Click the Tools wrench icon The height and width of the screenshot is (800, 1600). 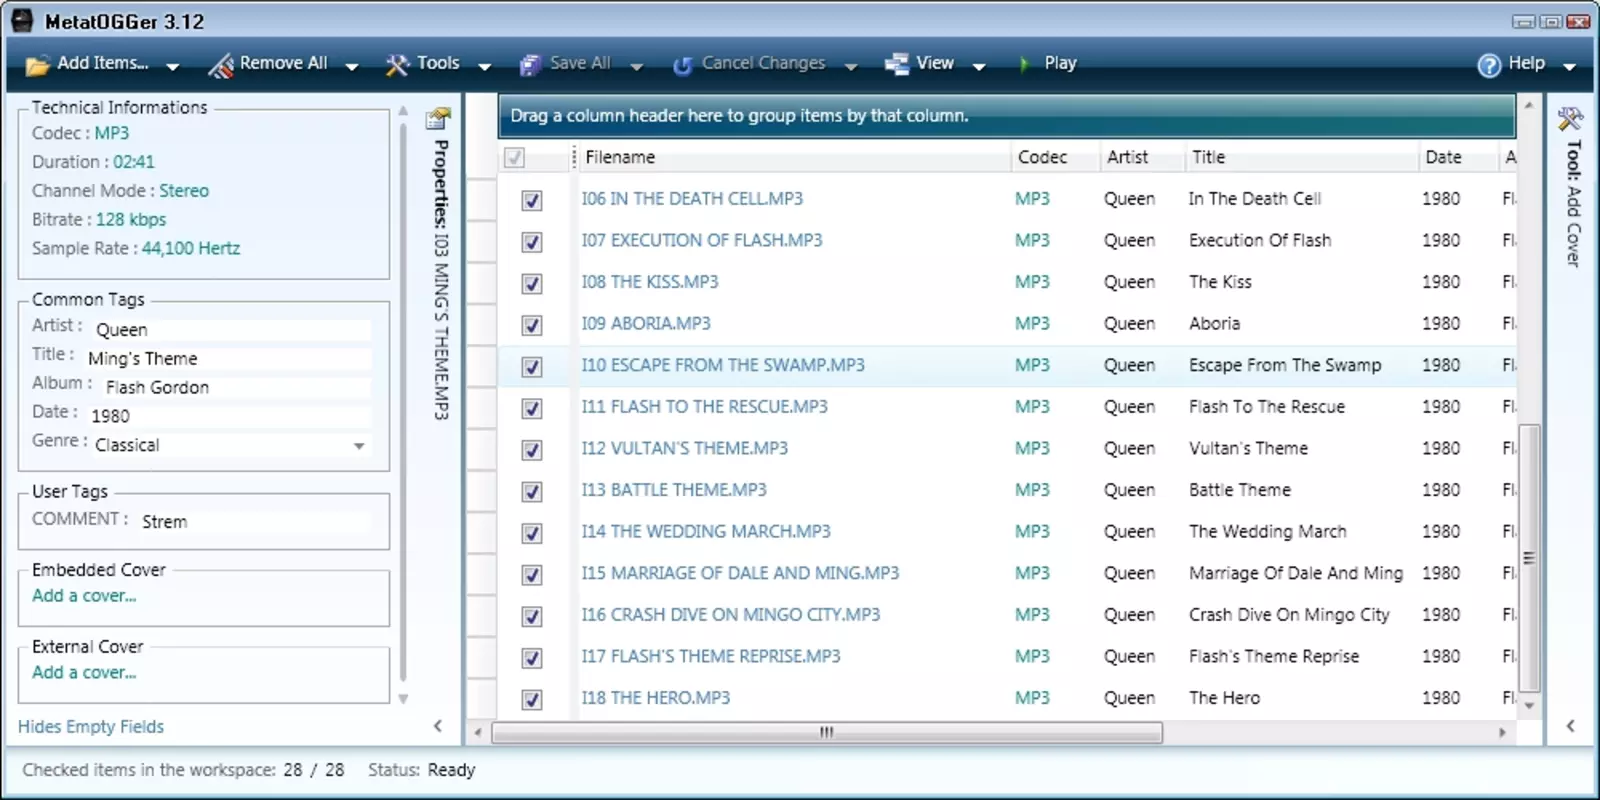point(397,65)
